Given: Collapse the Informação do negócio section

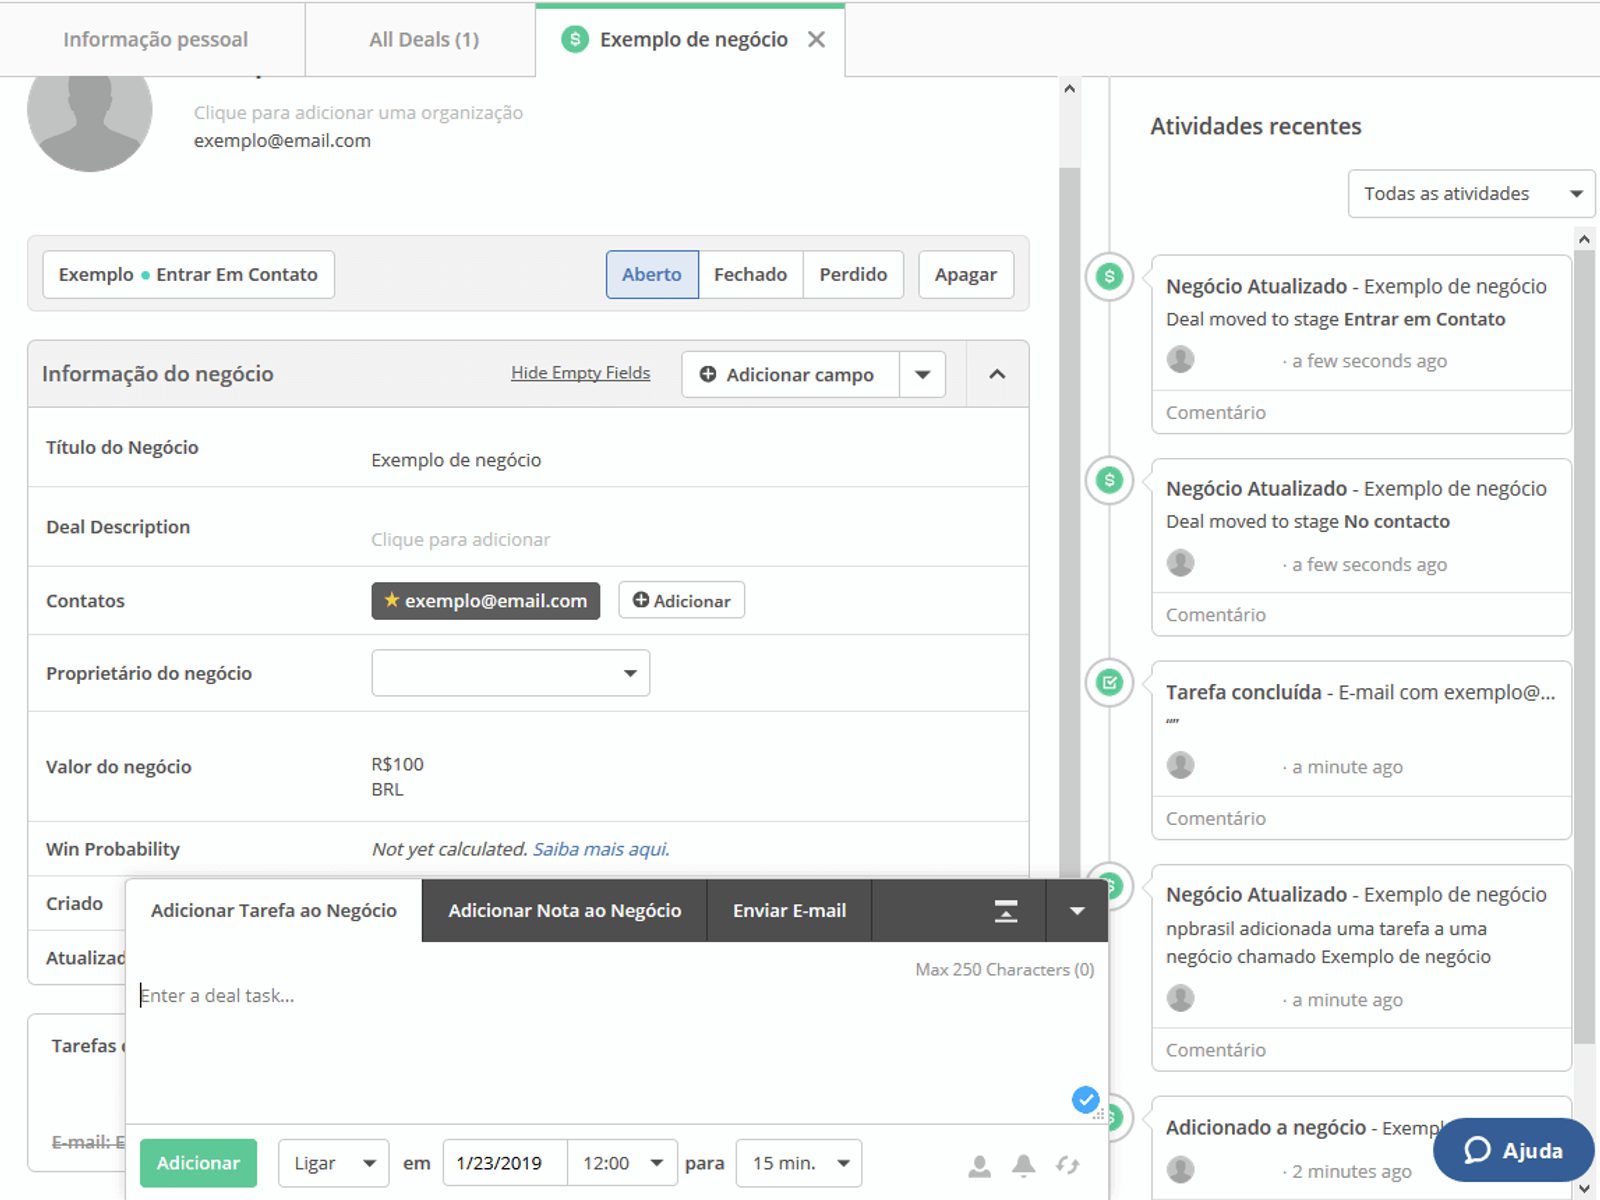Looking at the screenshot, I should (x=997, y=374).
